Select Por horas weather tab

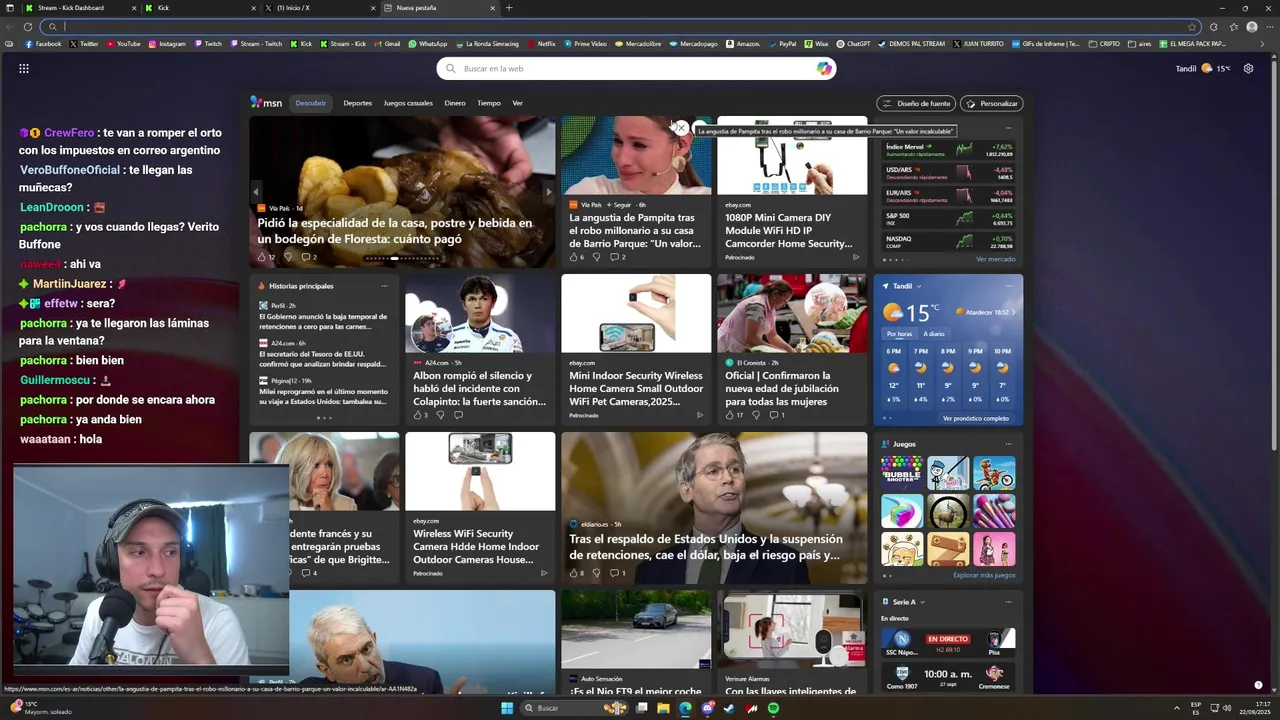coord(899,333)
